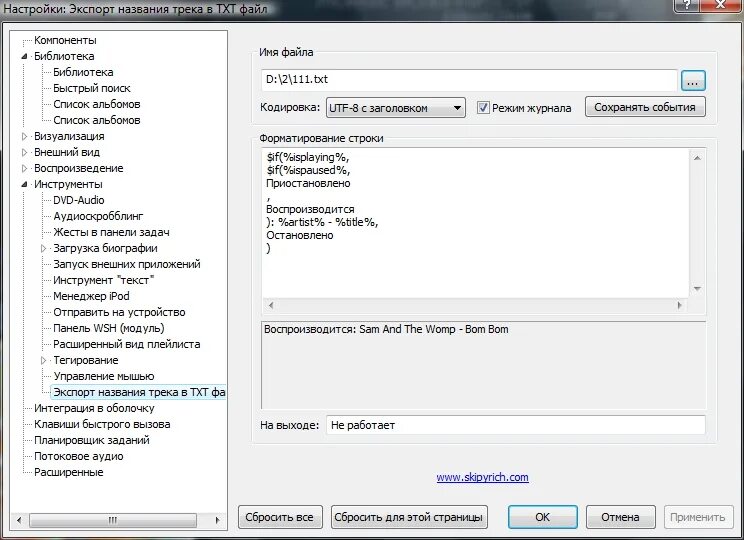This screenshot has width=744, height=540.
Task: Expand the Загрузка биографии node
Action: coord(44,248)
